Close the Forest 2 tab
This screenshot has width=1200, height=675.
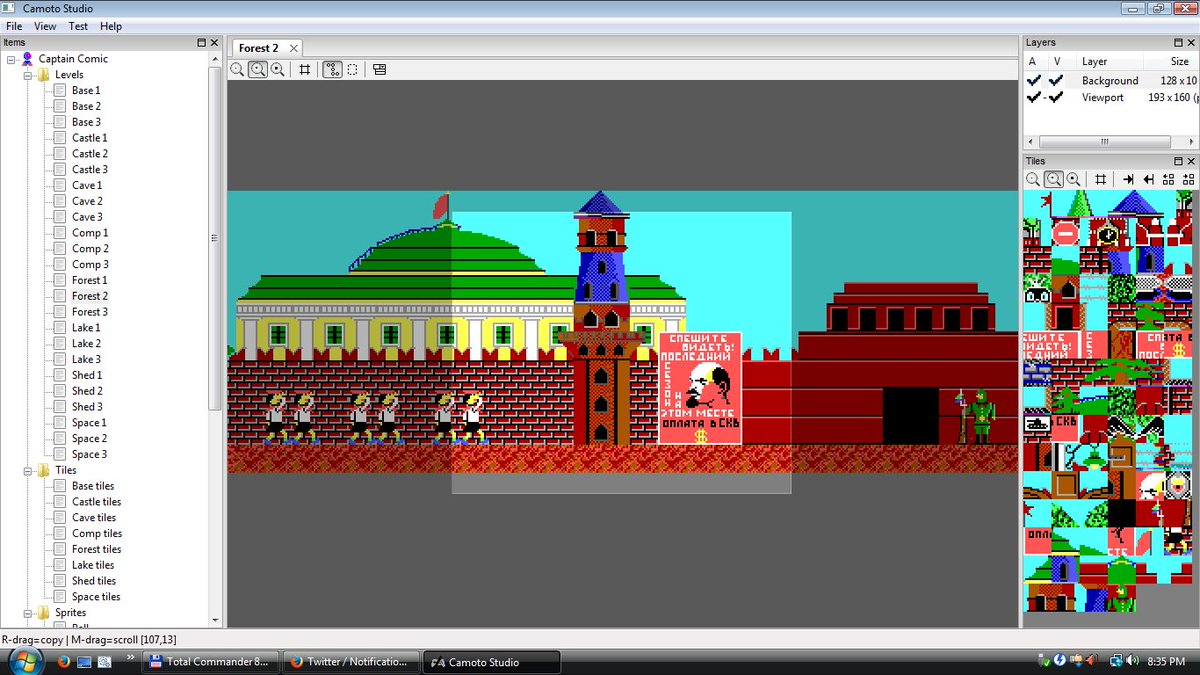point(293,48)
